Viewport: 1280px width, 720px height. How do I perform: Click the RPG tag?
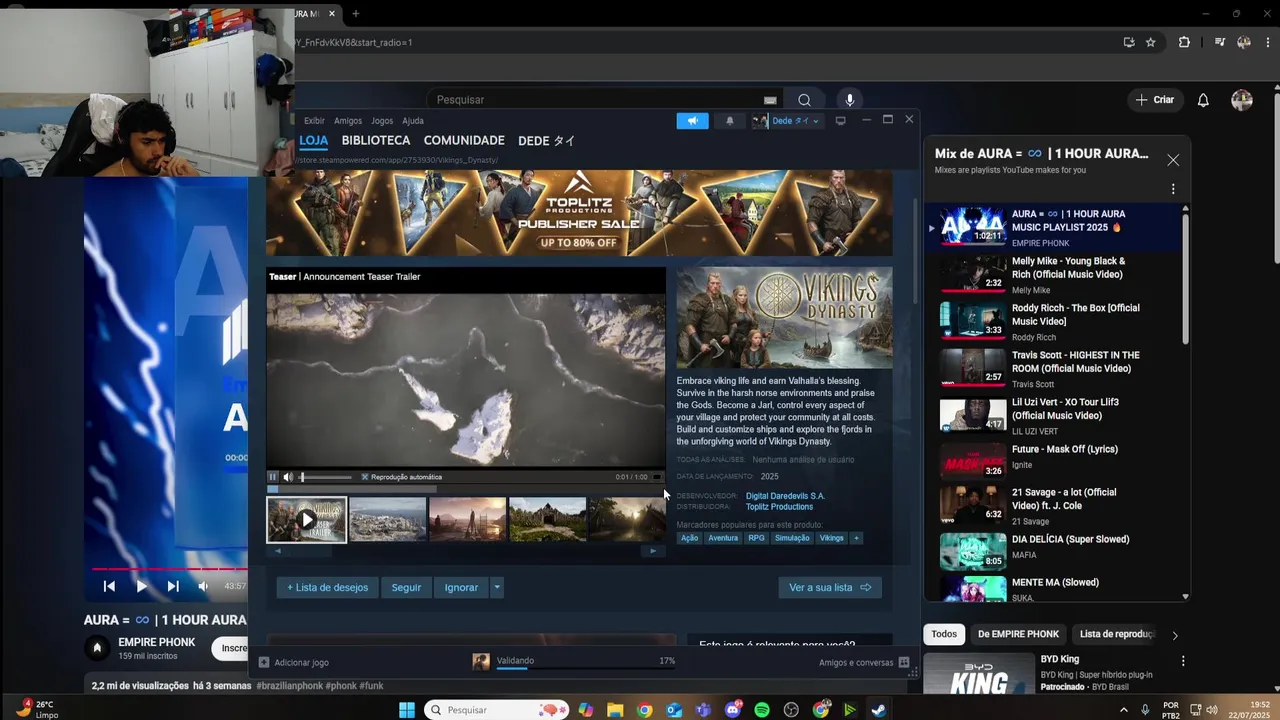(756, 538)
